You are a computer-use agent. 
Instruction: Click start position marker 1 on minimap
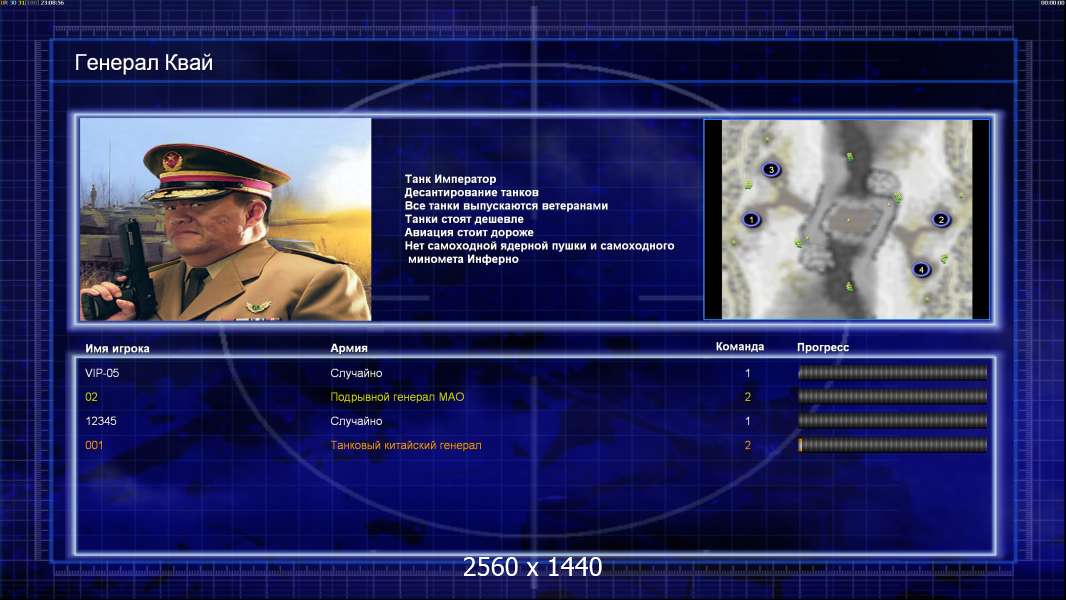(751, 219)
